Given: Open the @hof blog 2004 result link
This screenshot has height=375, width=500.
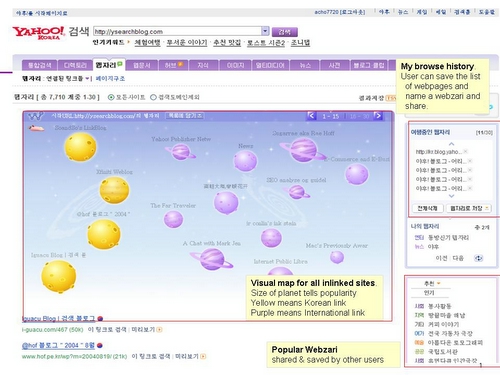Looking at the screenshot, I should coord(58,345).
